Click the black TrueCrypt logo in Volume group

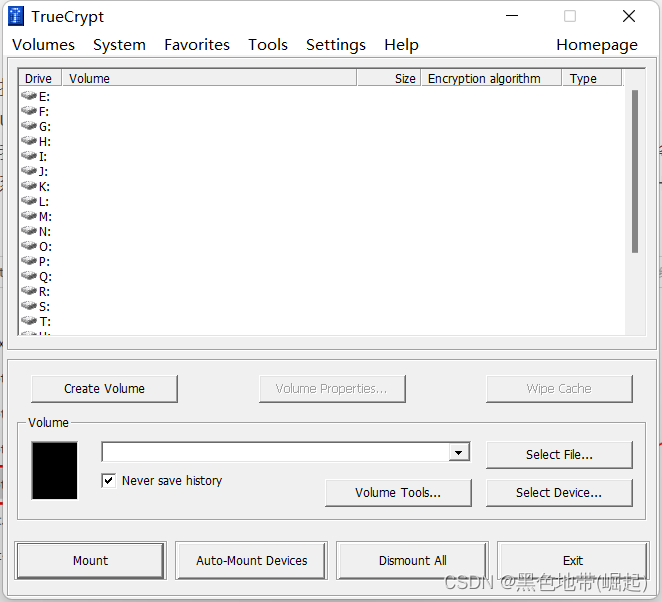pyautogui.click(x=54, y=471)
